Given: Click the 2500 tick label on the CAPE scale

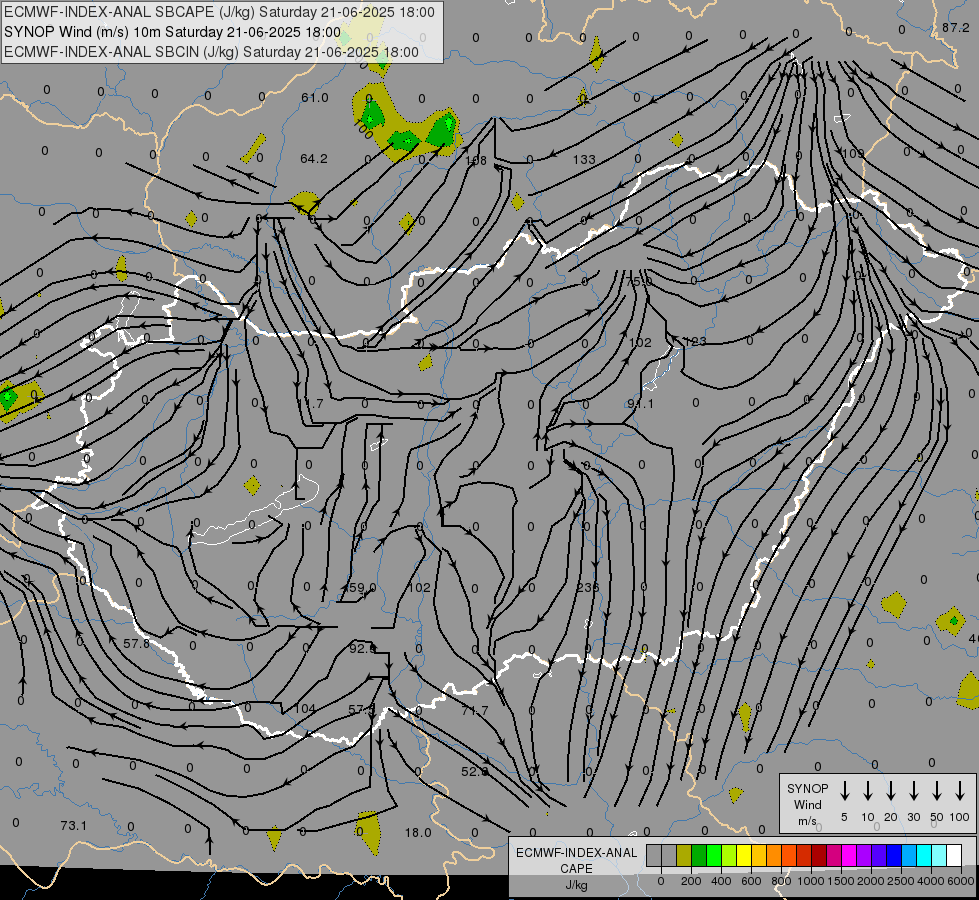Looking at the screenshot, I should (x=901, y=881).
